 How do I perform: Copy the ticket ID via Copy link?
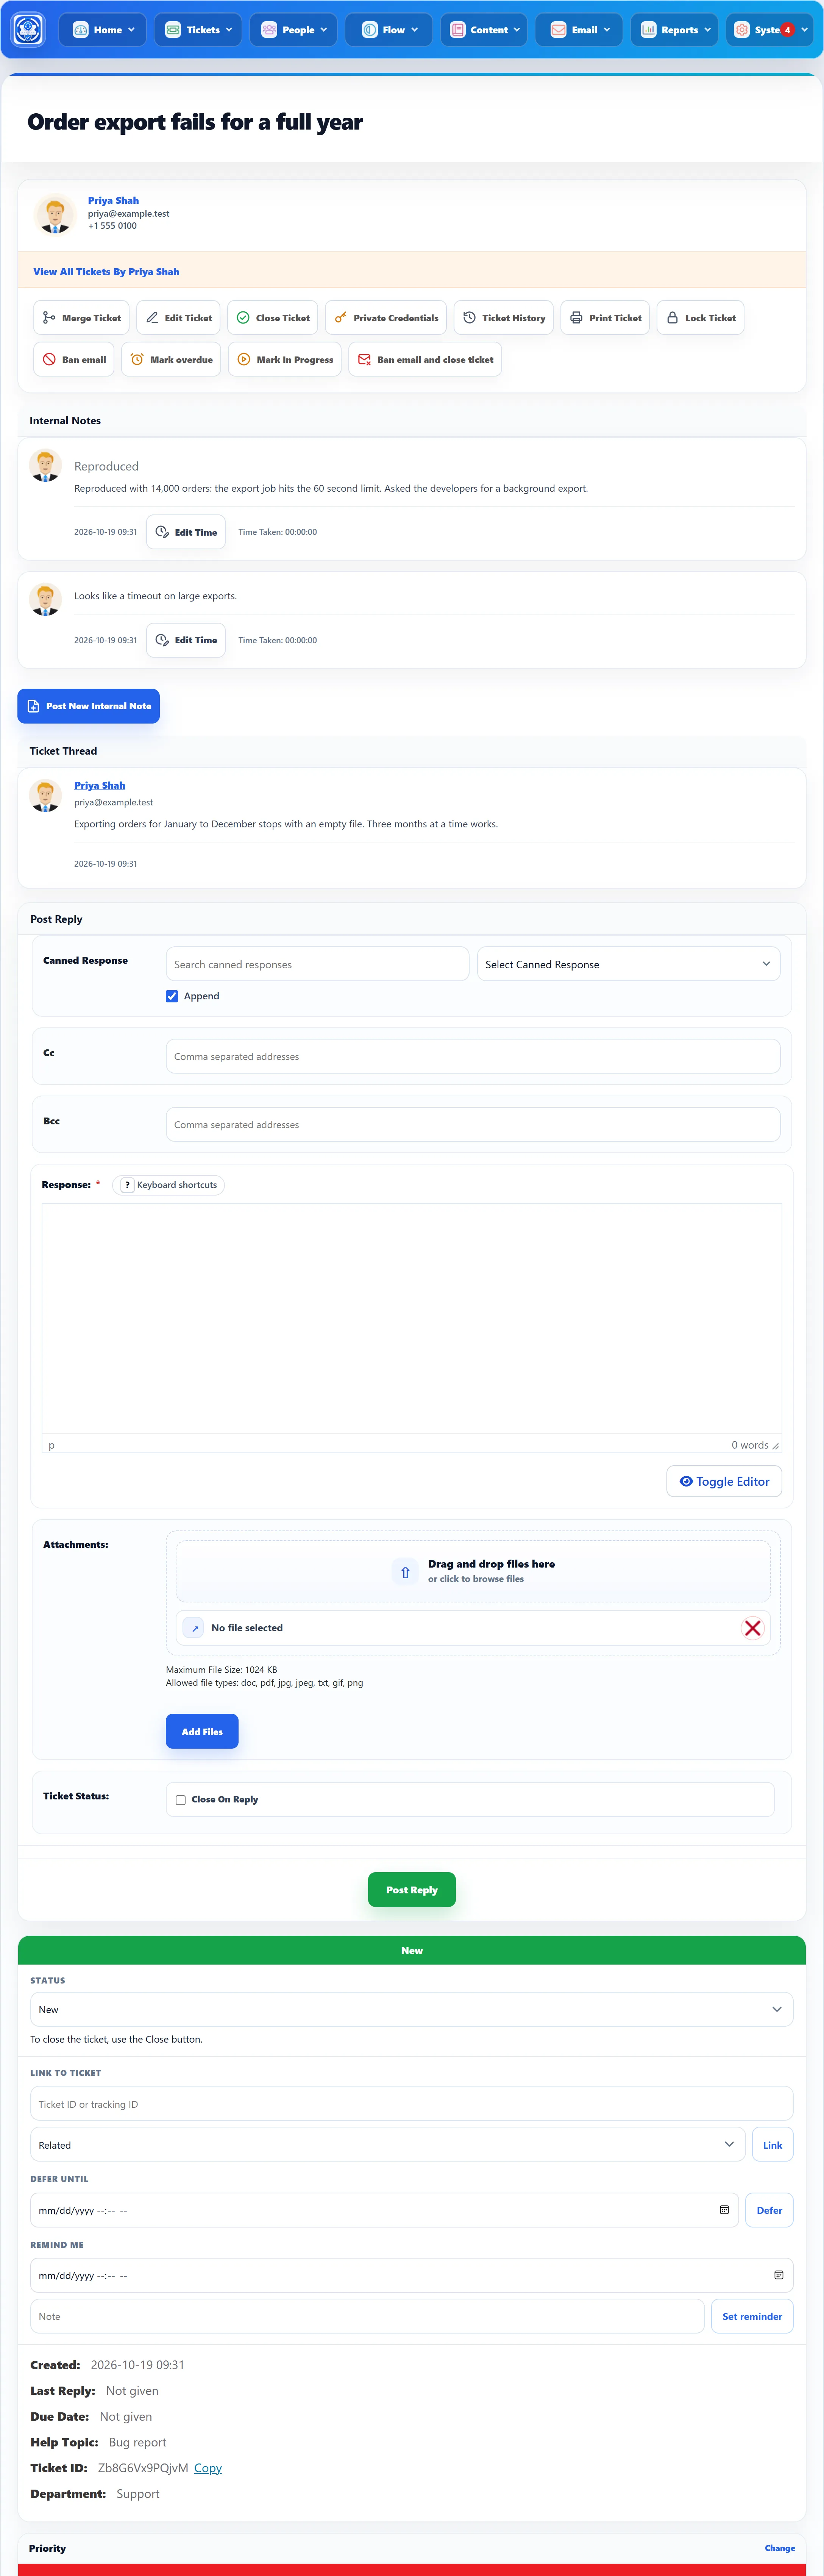[x=208, y=2468]
